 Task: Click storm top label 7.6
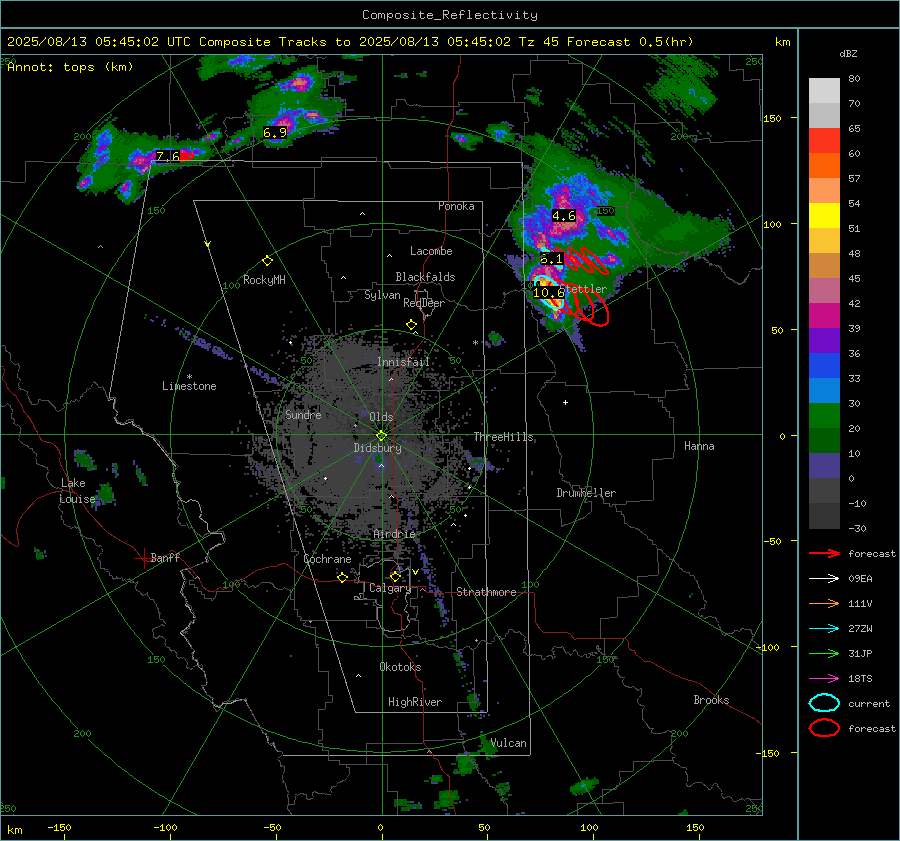tap(168, 156)
